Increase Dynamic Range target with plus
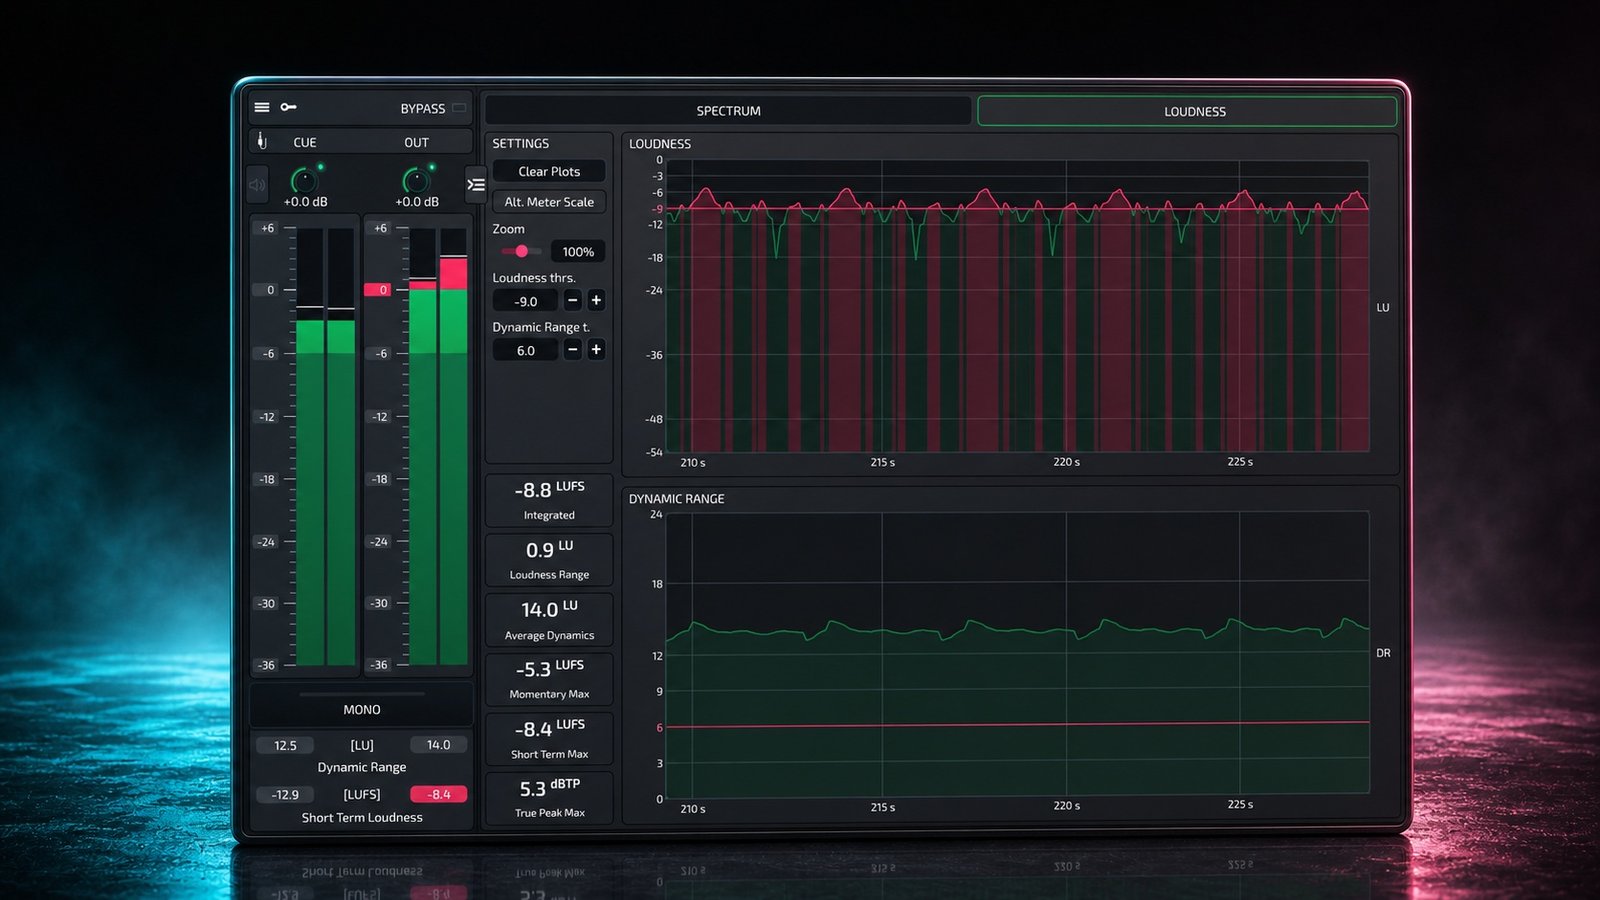The height and width of the screenshot is (900, 1600). (596, 349)
